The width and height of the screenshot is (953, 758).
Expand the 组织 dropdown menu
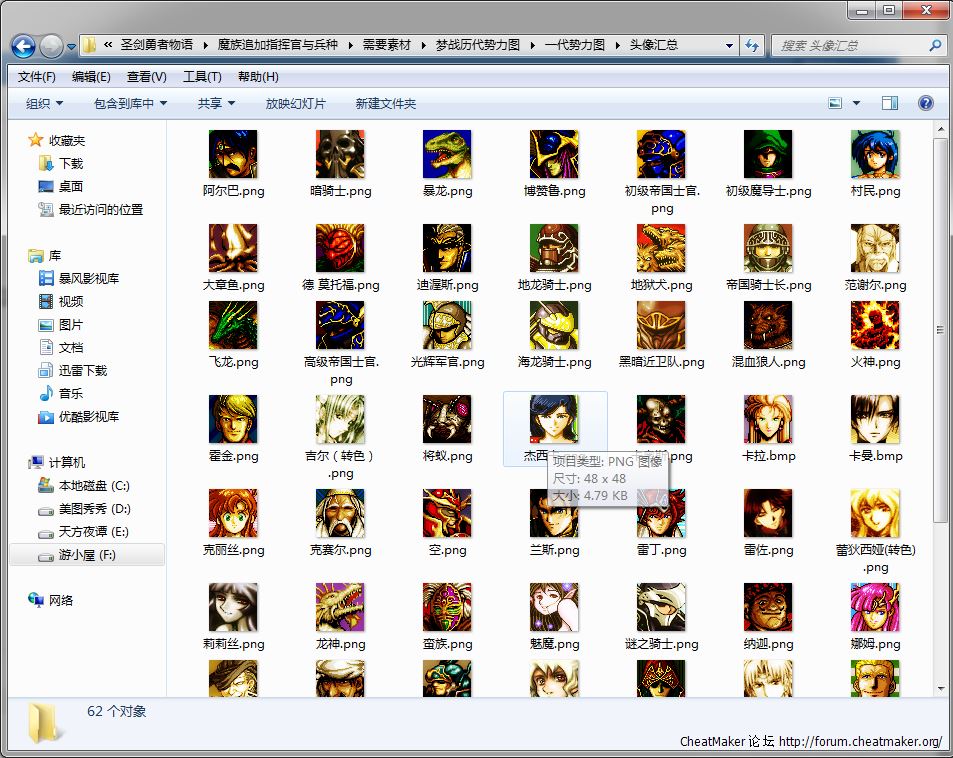[x=44, y=104]
